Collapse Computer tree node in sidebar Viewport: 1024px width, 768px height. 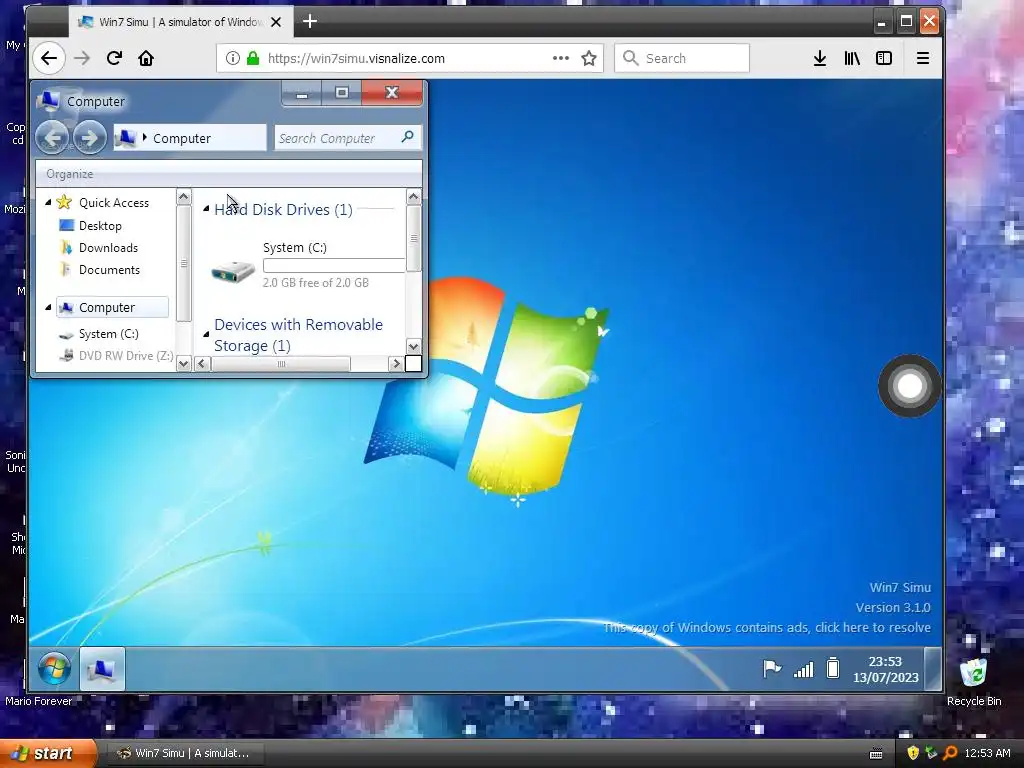(48, 307)
